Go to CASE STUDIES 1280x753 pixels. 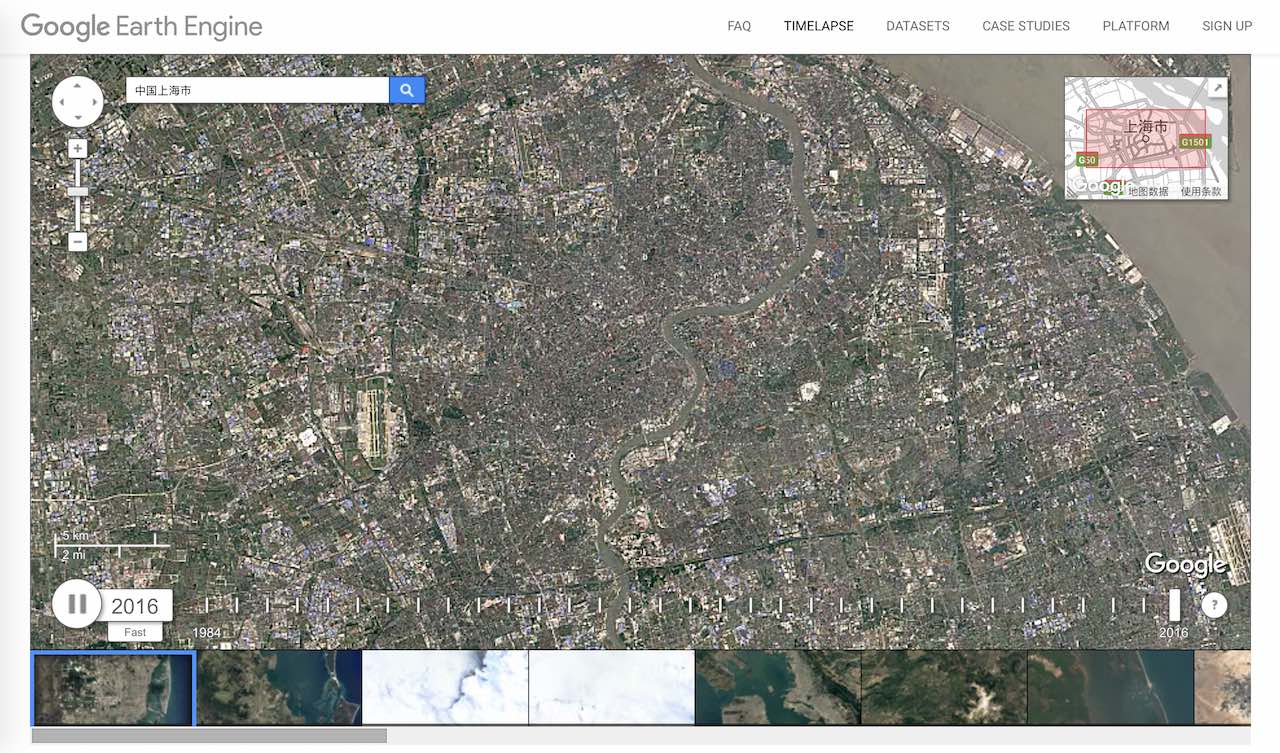[x=1025, y=26]
